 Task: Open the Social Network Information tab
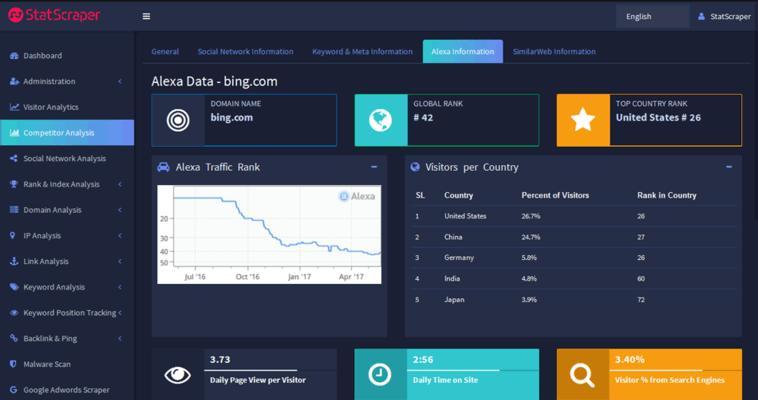(x=245, y=51)
